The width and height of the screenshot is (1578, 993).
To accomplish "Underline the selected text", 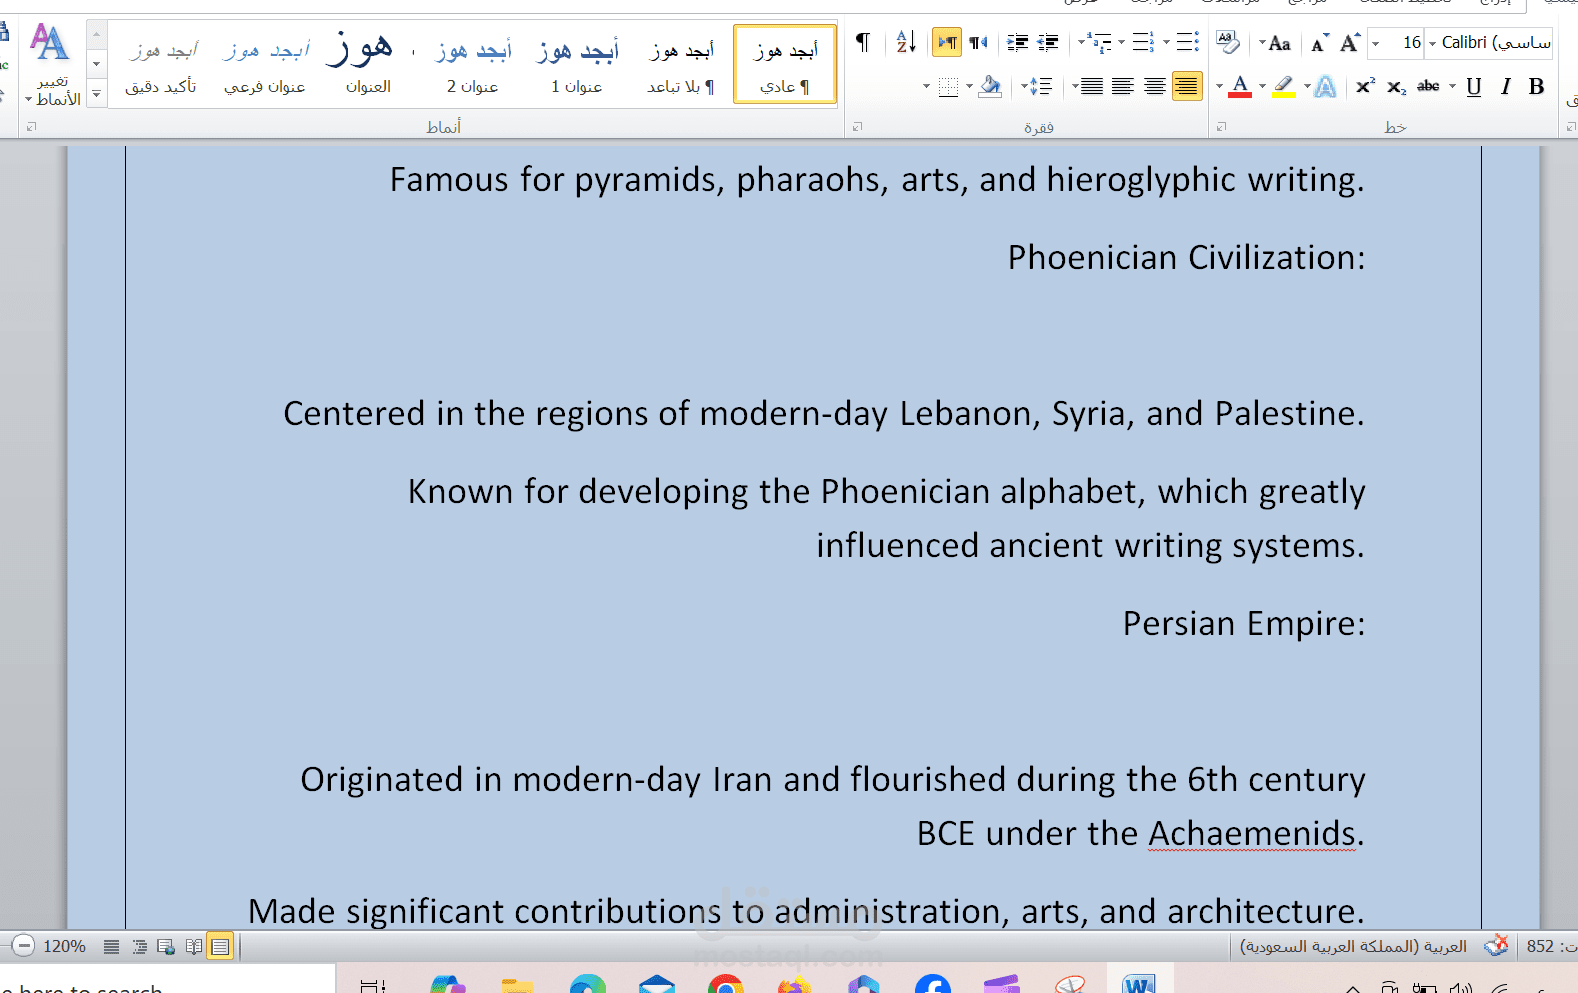I will (1473, 87).
